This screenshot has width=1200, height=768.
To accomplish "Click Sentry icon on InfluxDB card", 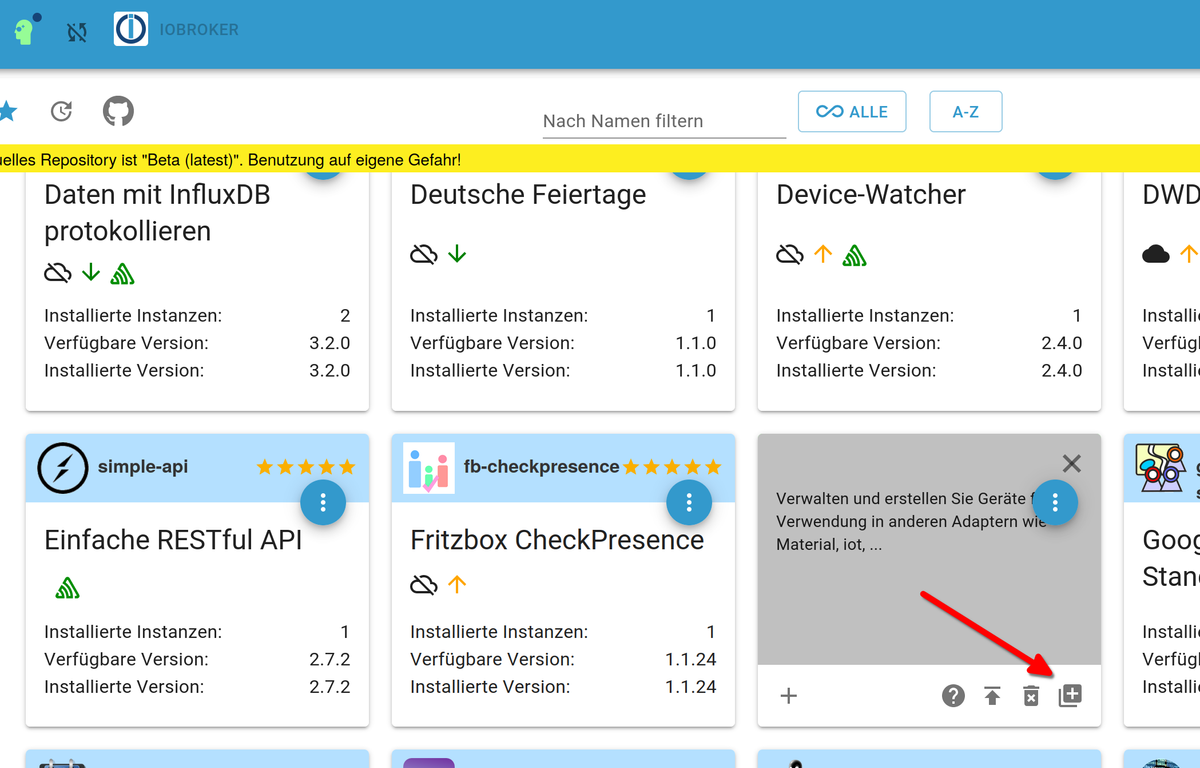I will (x=122, y=273).
